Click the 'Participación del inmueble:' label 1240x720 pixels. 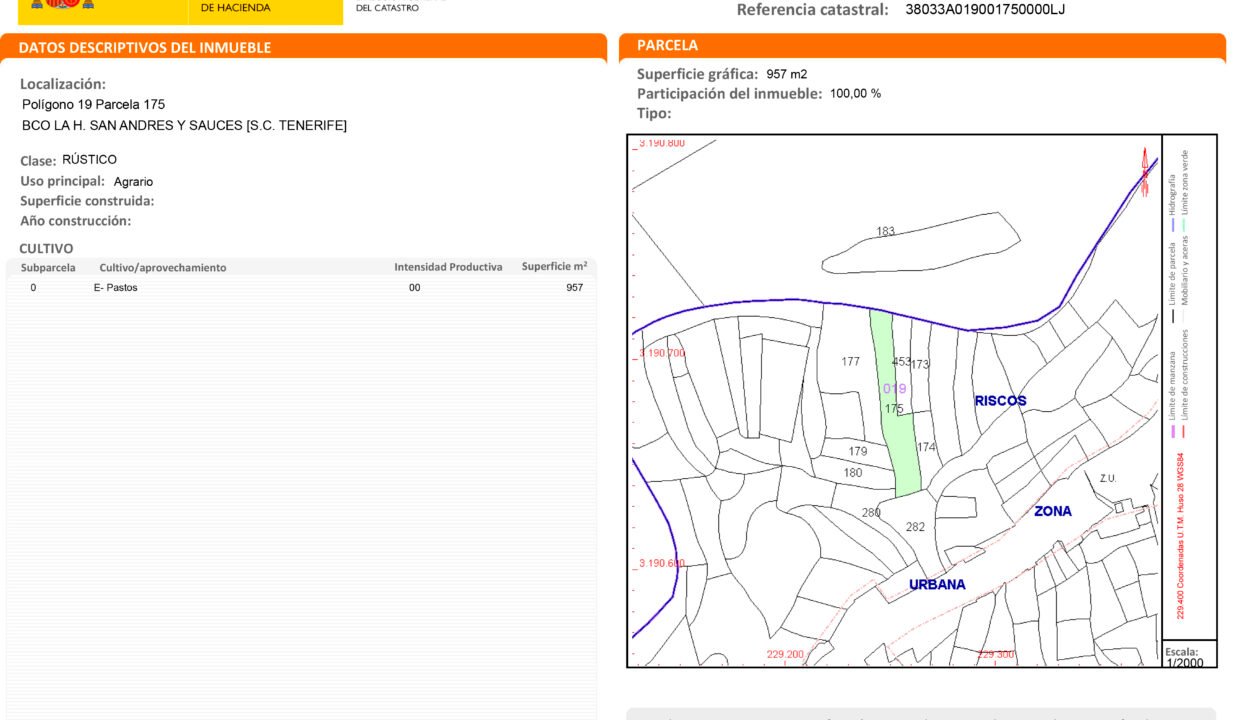(730, 94)
